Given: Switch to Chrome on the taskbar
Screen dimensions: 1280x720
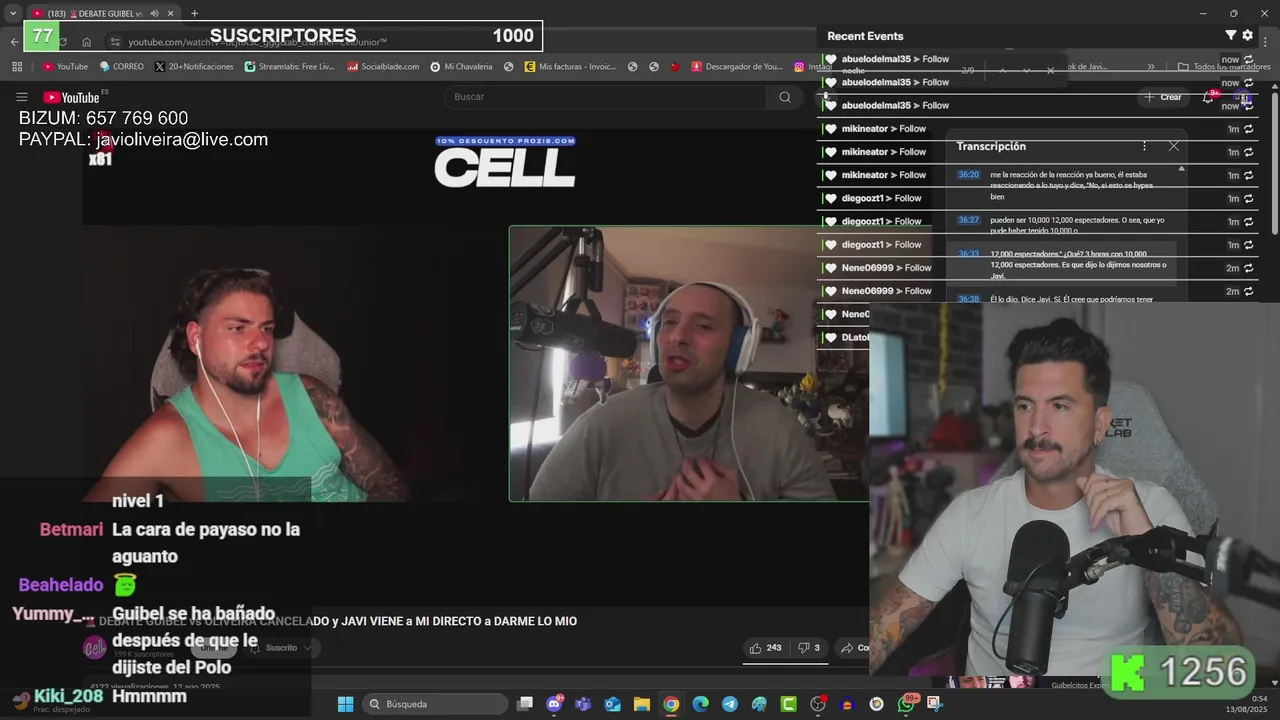Looking at the screenshot, I should click(x=671, y=704).
